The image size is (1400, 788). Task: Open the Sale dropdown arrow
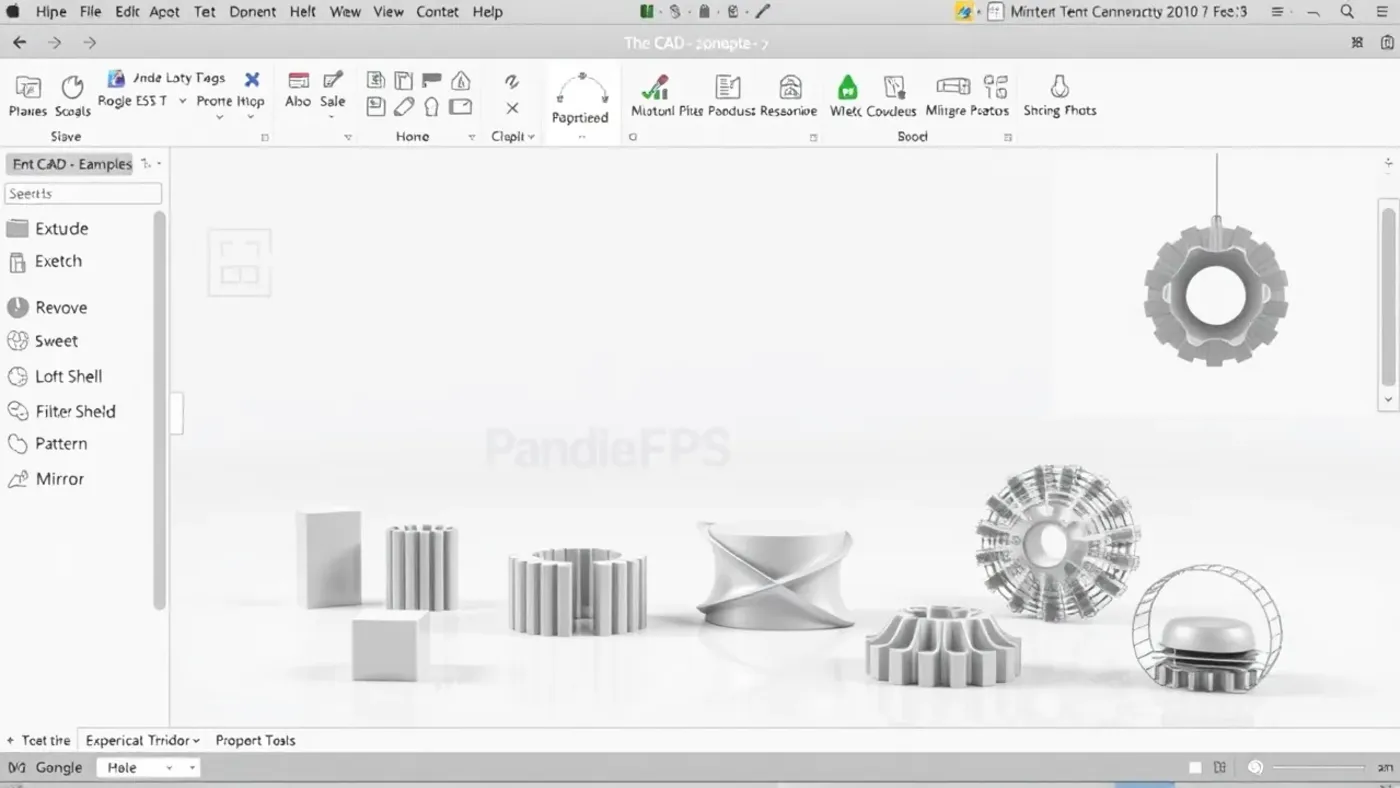pyautogui.click(x=333, y=118)
